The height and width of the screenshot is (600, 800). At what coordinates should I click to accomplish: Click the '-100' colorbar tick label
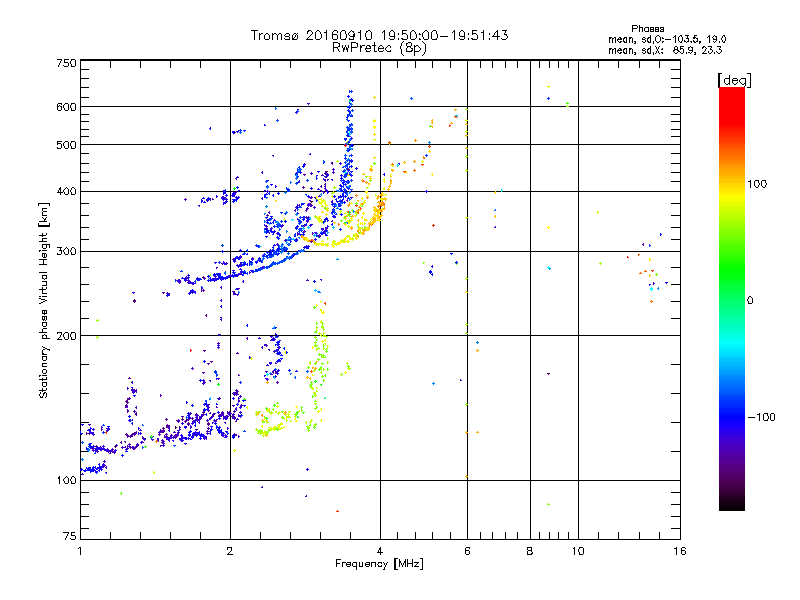(x=761, y=417)
